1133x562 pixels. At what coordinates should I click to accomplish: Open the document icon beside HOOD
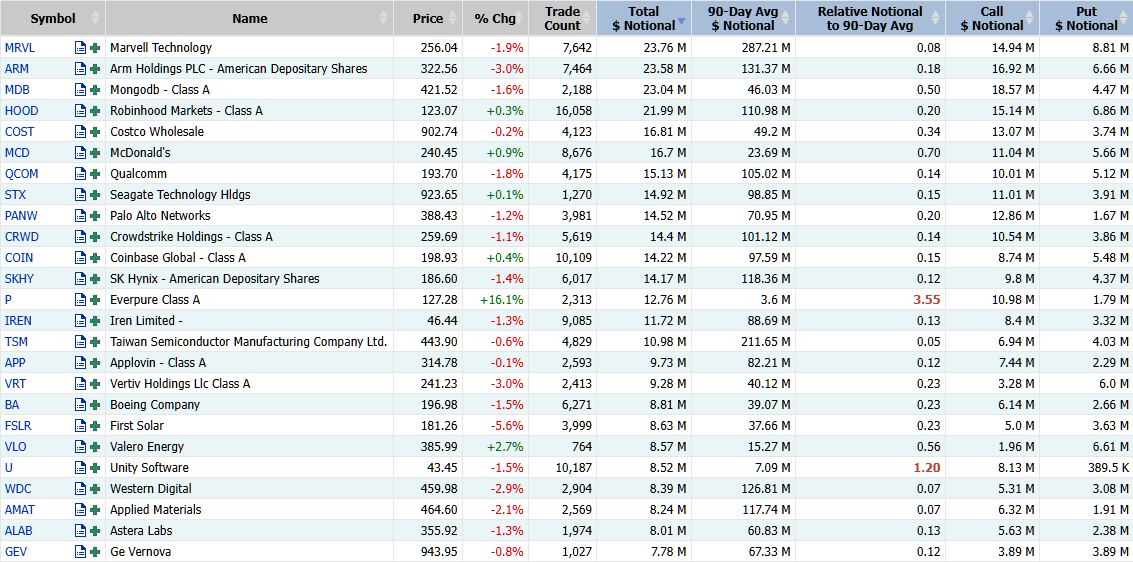[x=80, y=111]
